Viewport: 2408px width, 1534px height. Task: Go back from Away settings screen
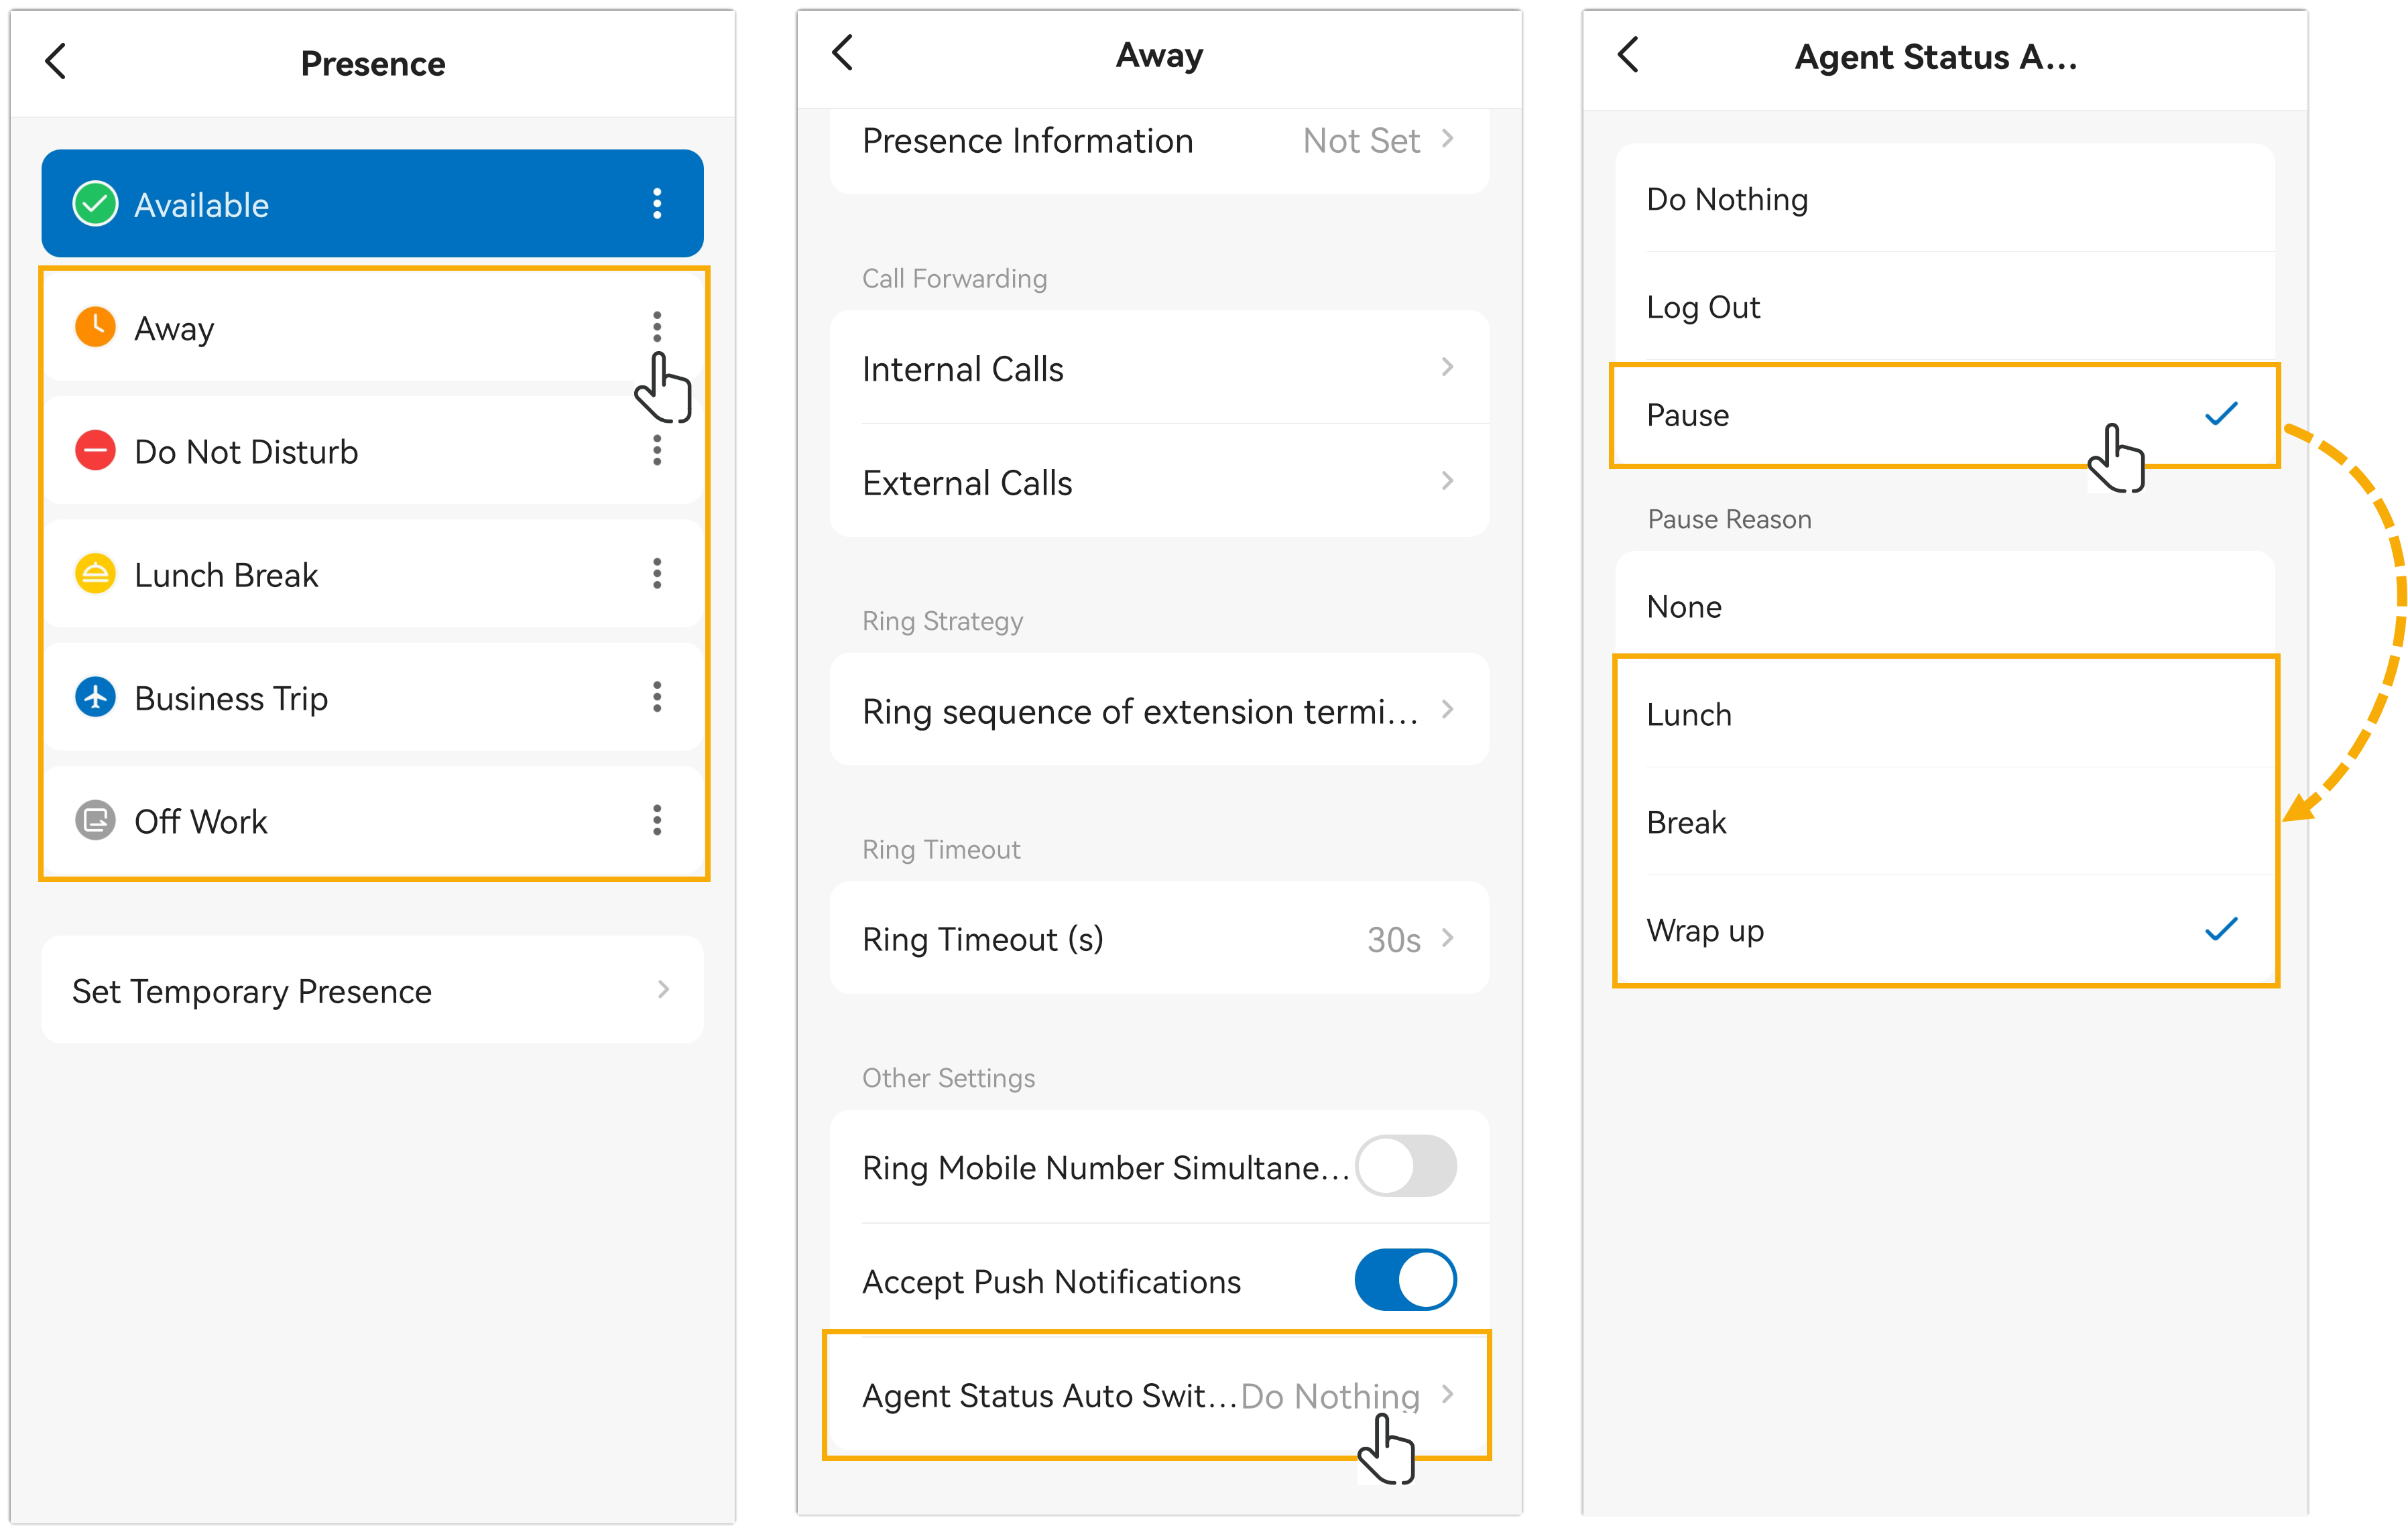843,53
